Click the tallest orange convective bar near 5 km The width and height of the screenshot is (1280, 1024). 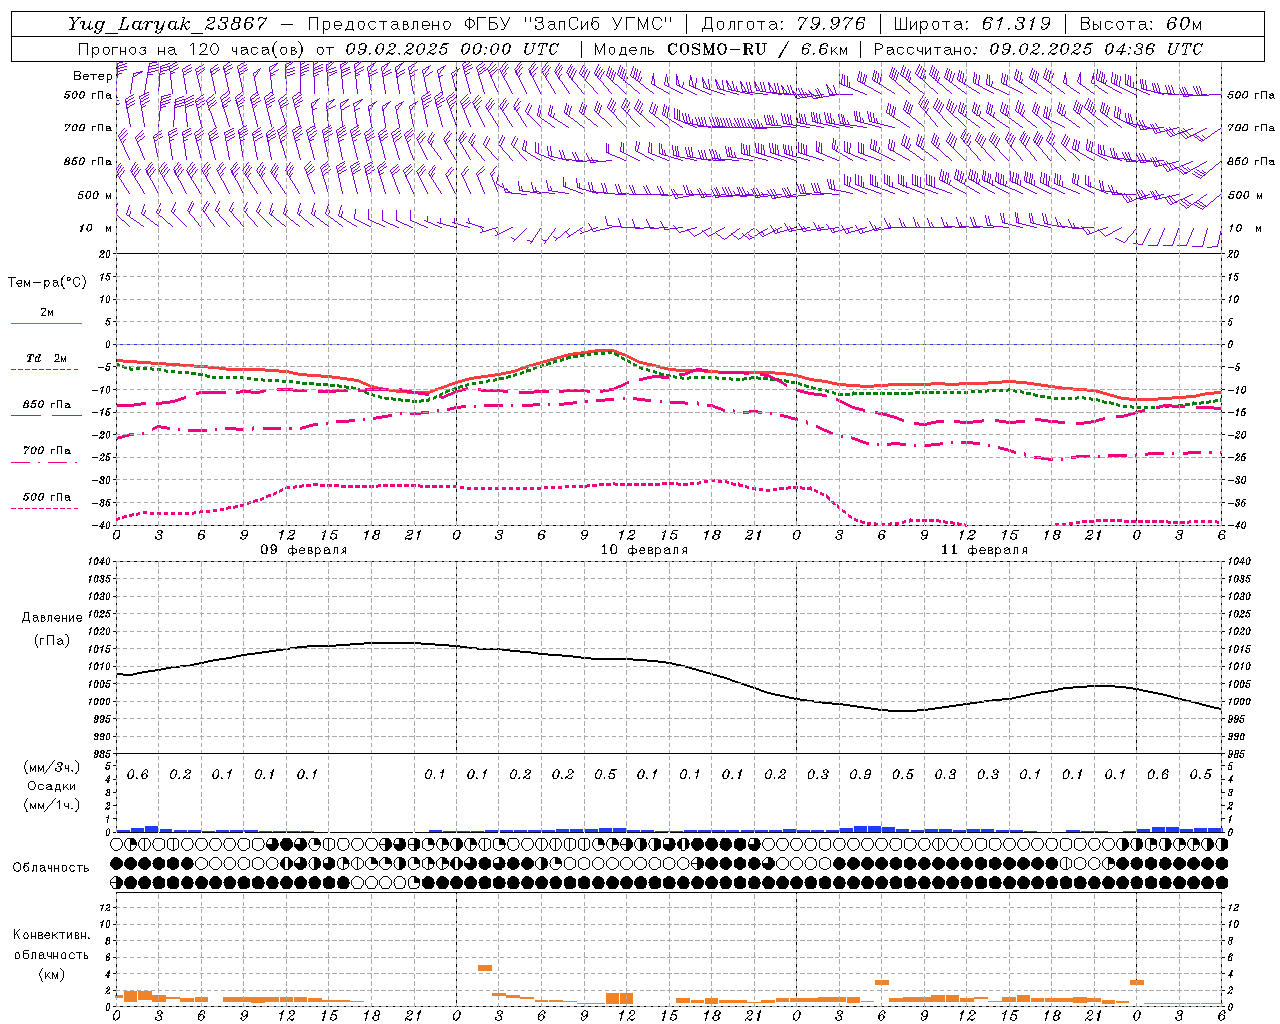485,968
